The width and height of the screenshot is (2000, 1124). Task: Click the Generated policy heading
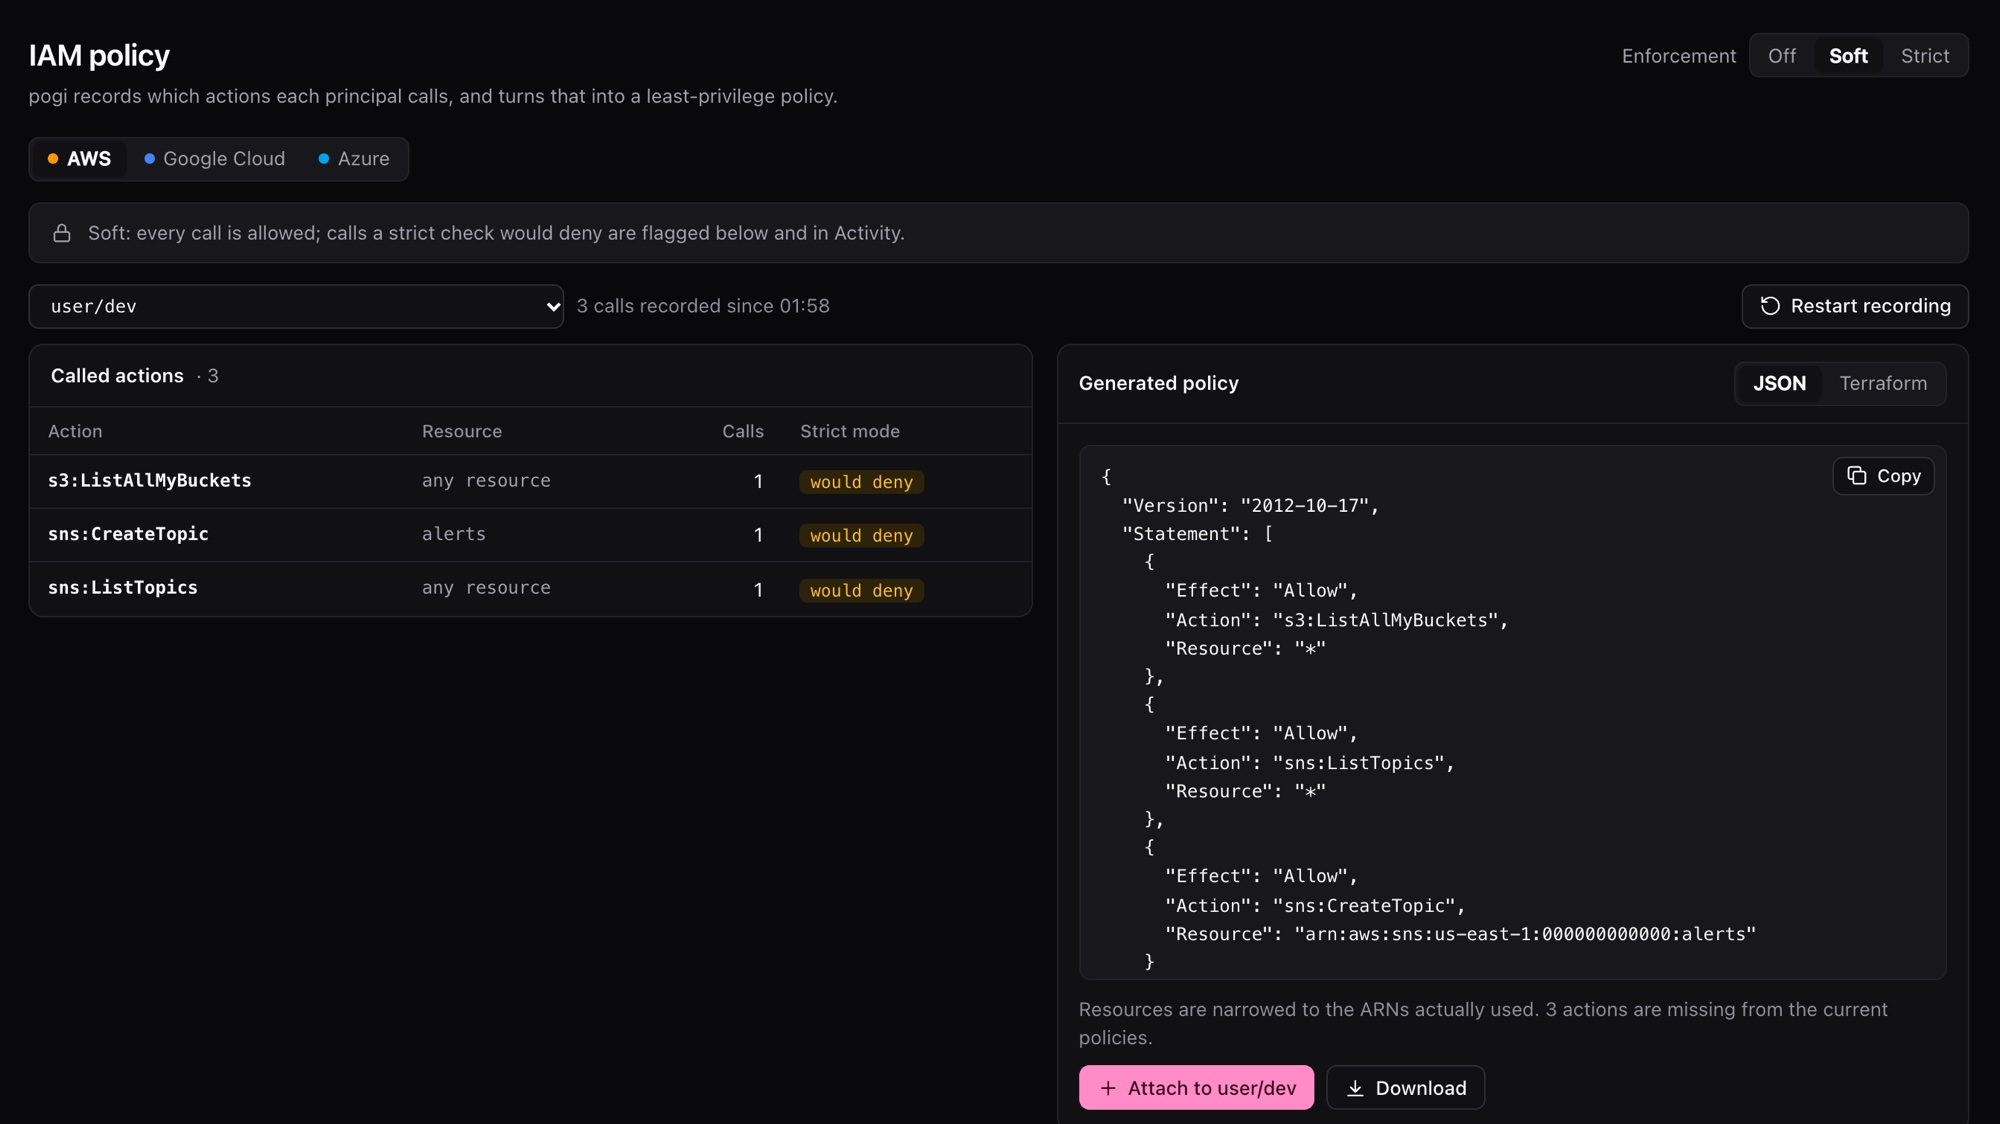pos(1159,384)
